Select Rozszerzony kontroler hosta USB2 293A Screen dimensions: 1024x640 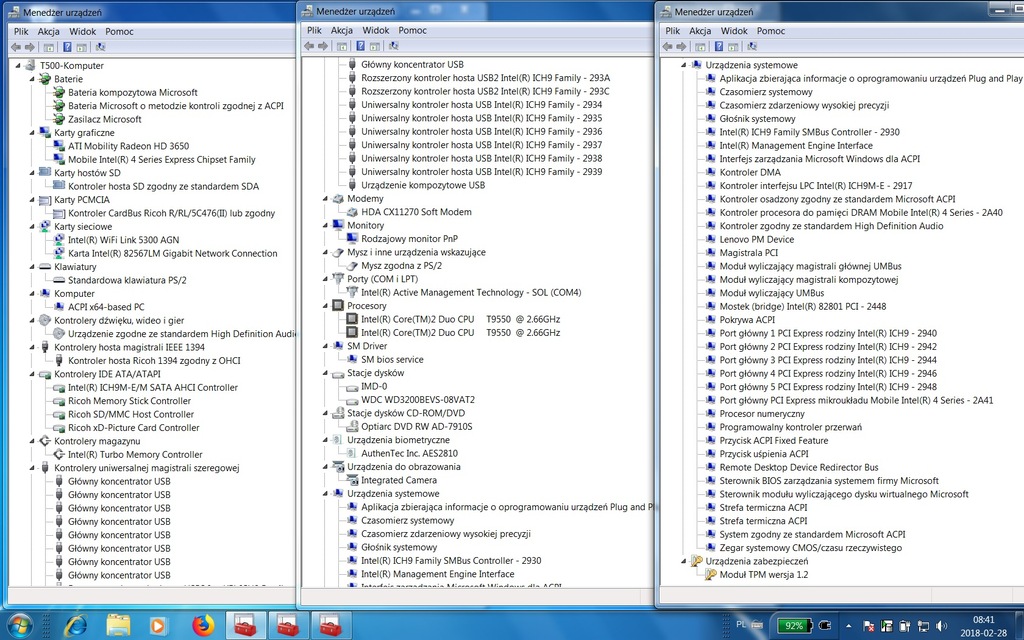(485, 78)
